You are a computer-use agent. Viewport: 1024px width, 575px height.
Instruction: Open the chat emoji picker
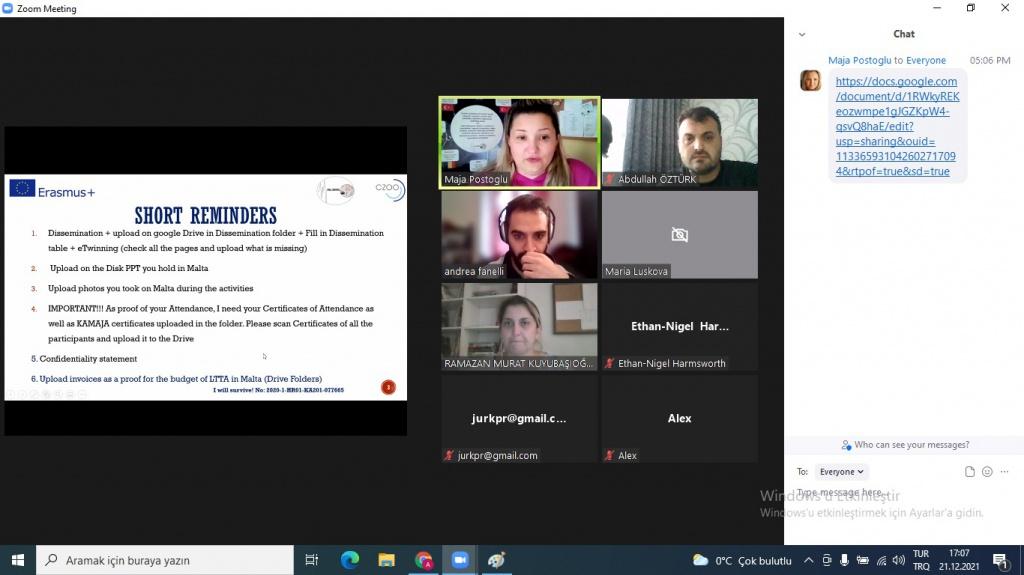pos(987,472)
